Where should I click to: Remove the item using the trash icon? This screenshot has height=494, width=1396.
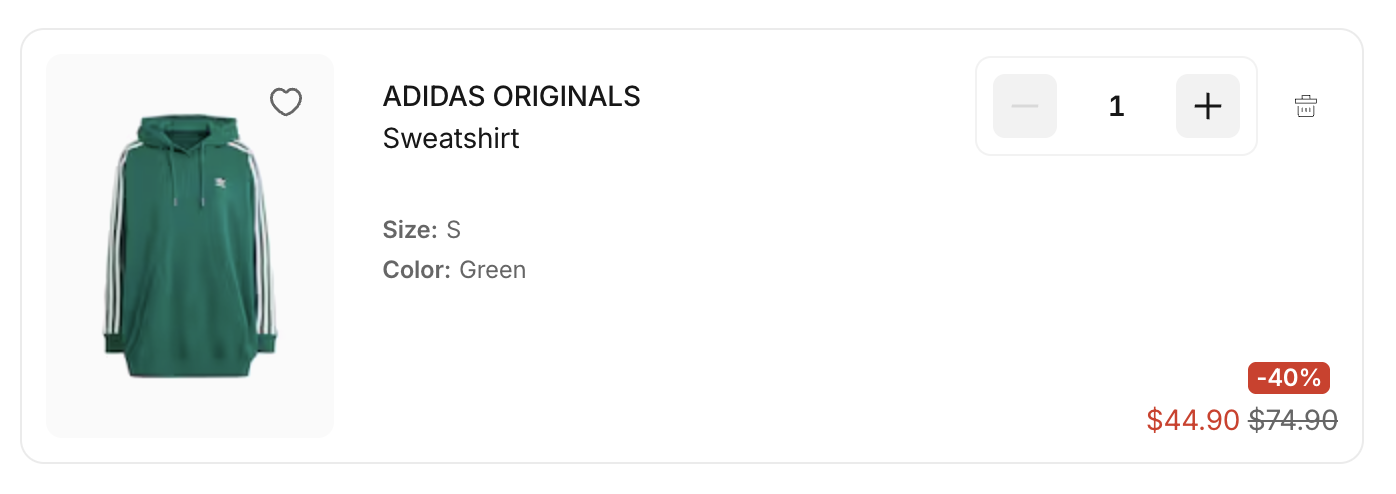tap(1306, 106)
